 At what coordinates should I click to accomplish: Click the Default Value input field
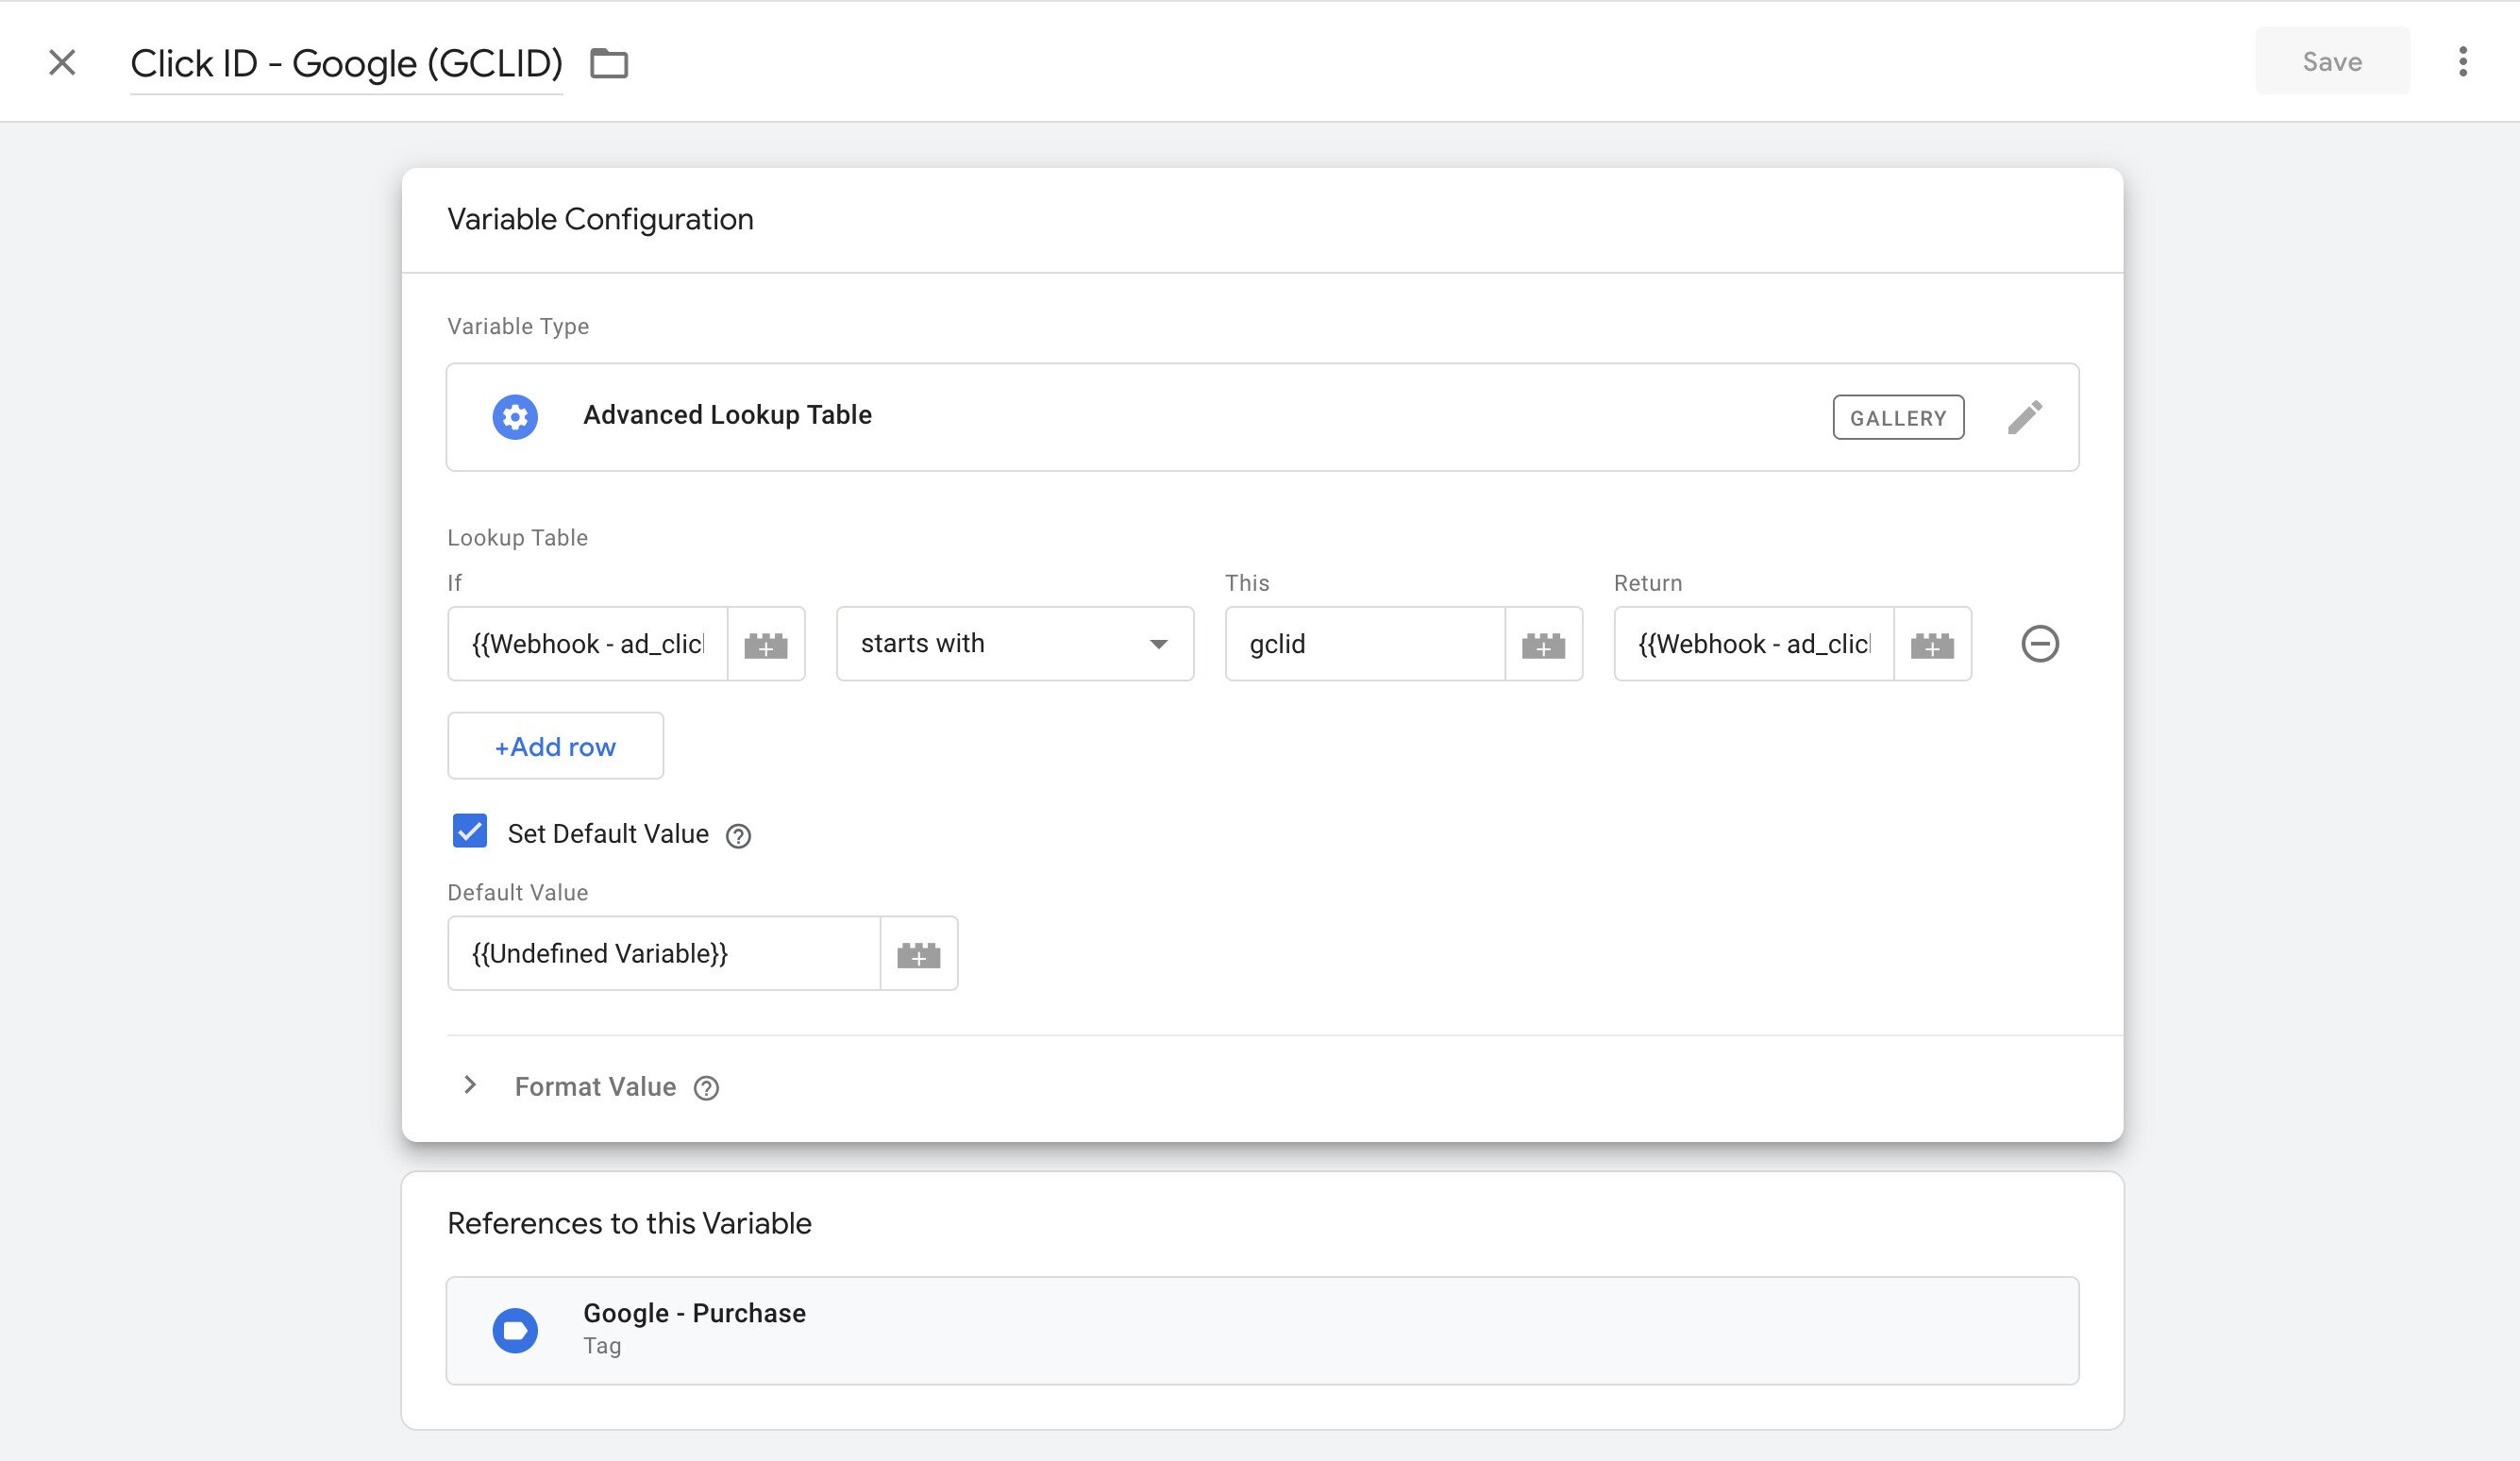pyautogui.click(x=664, y=953)
